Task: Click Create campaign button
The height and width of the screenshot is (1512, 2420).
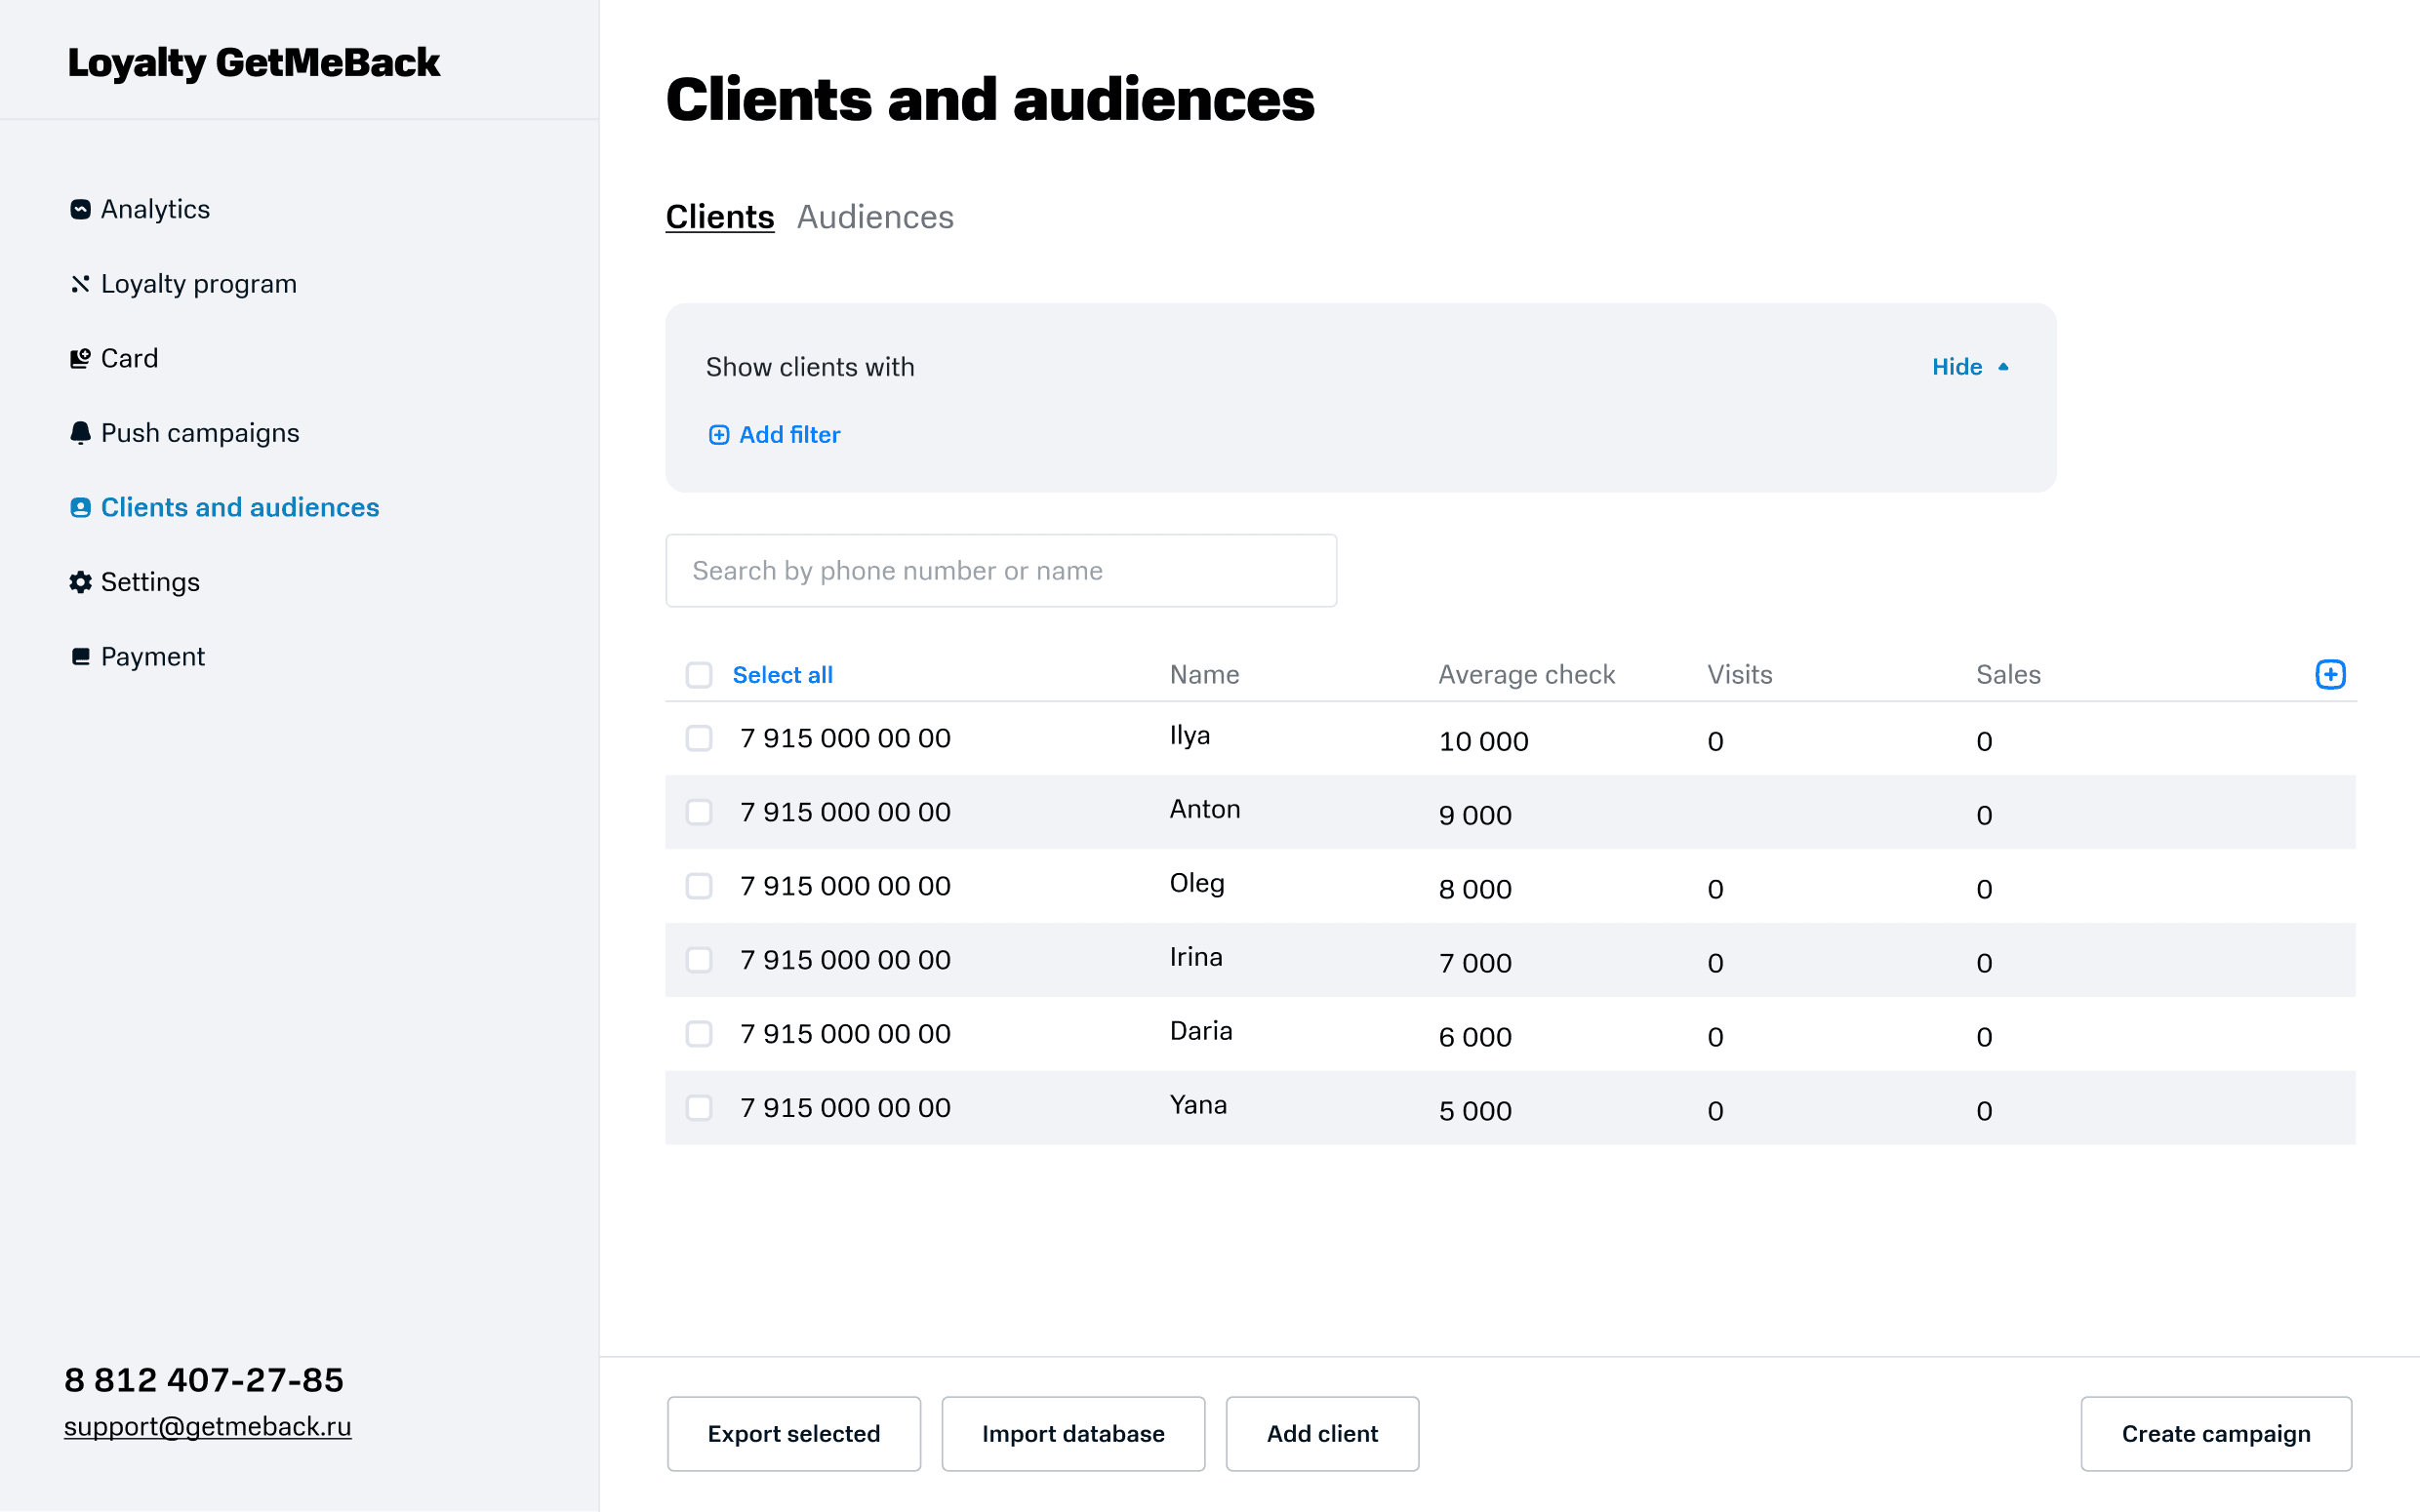Action: pos(2216,1434)
